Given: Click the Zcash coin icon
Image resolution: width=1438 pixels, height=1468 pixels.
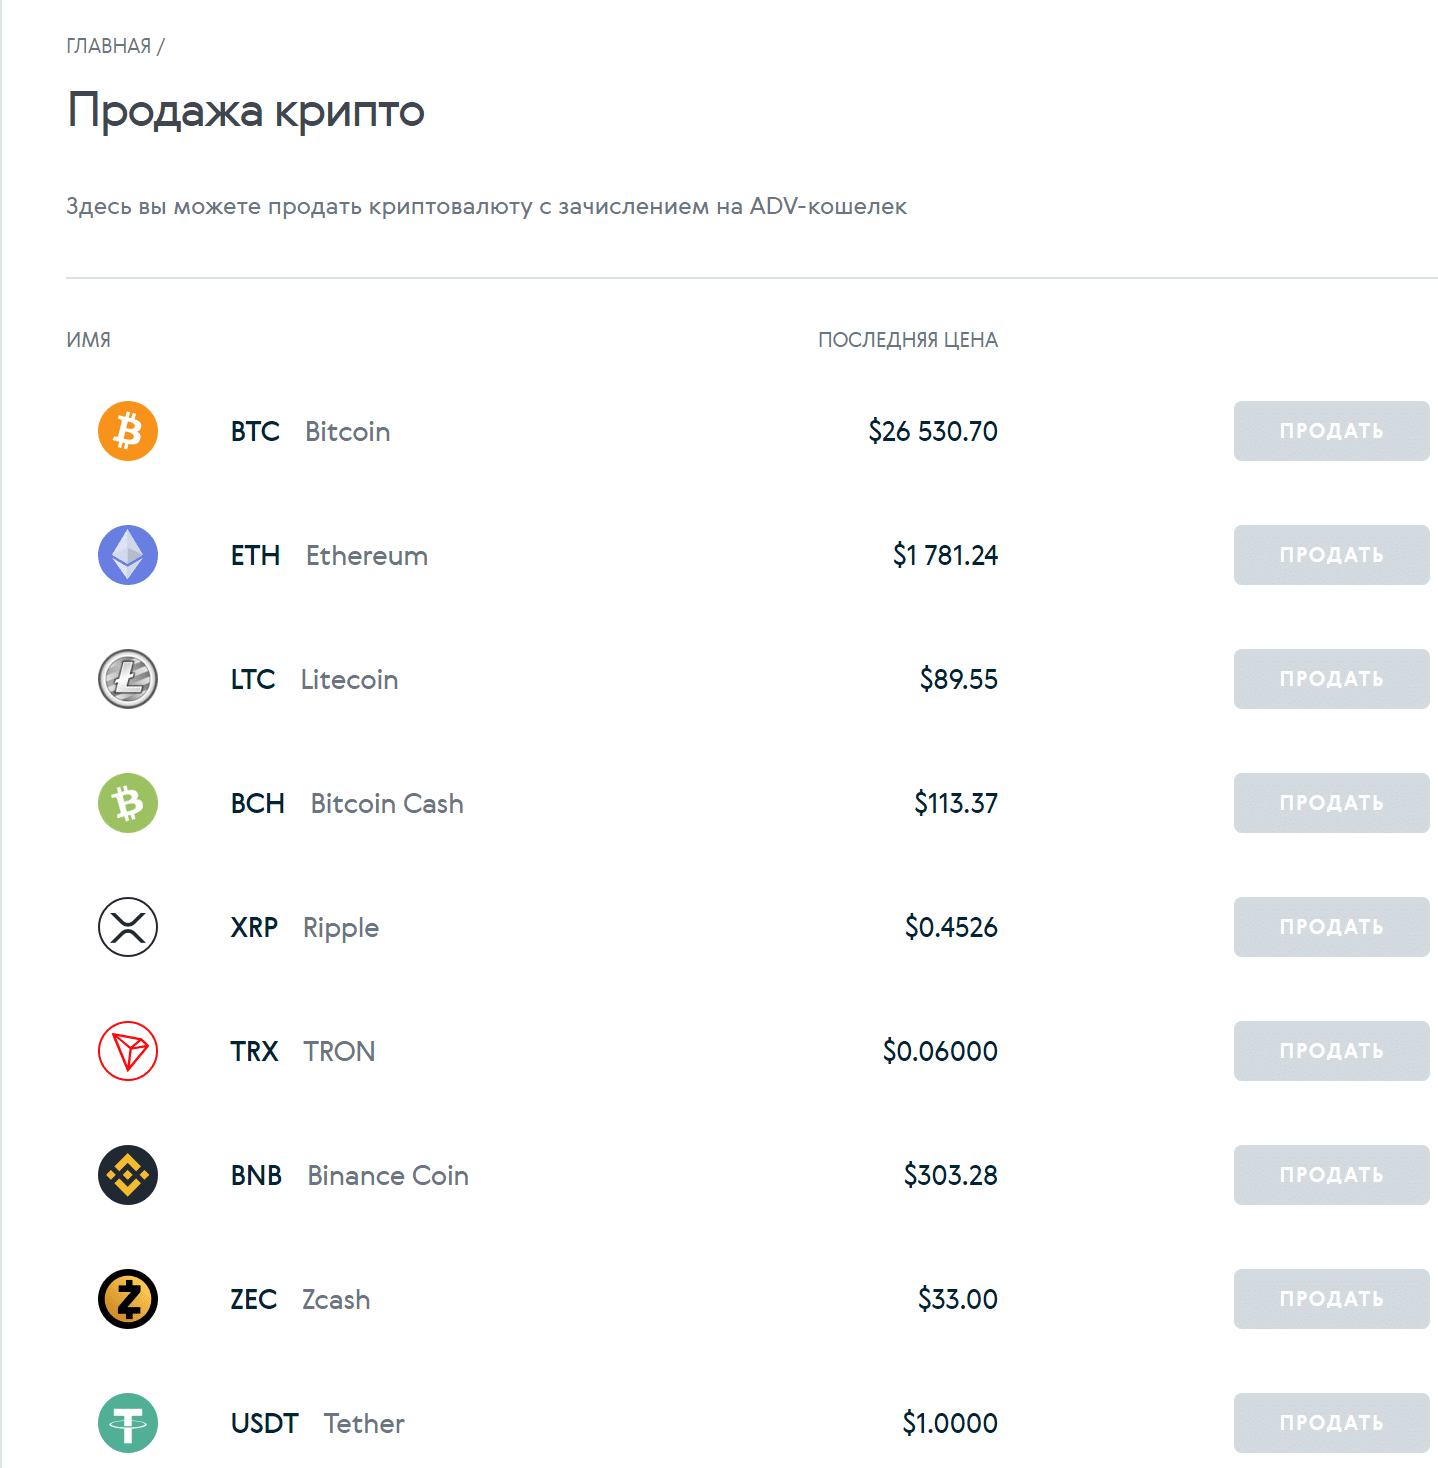Looking at the screenshot, I should 128,1299.
